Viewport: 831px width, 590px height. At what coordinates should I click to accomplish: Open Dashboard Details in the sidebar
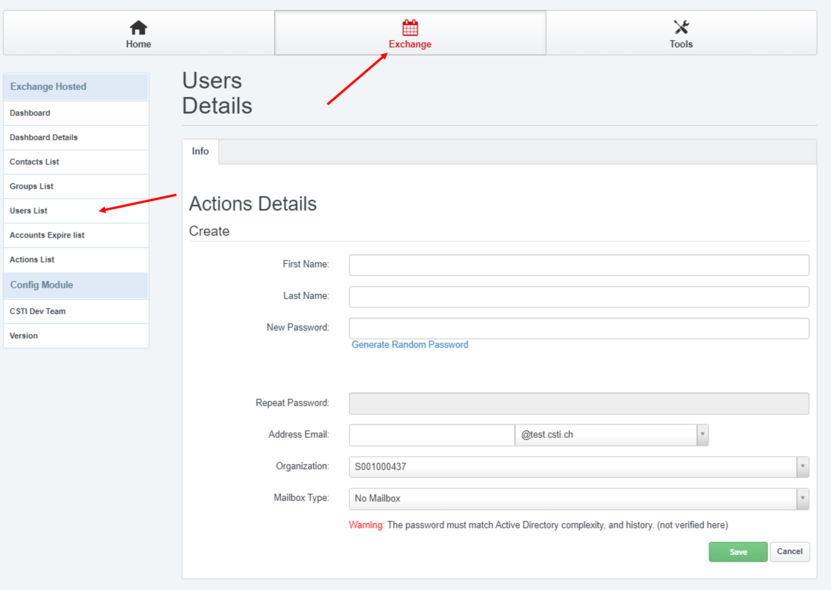tap(76, 138)
